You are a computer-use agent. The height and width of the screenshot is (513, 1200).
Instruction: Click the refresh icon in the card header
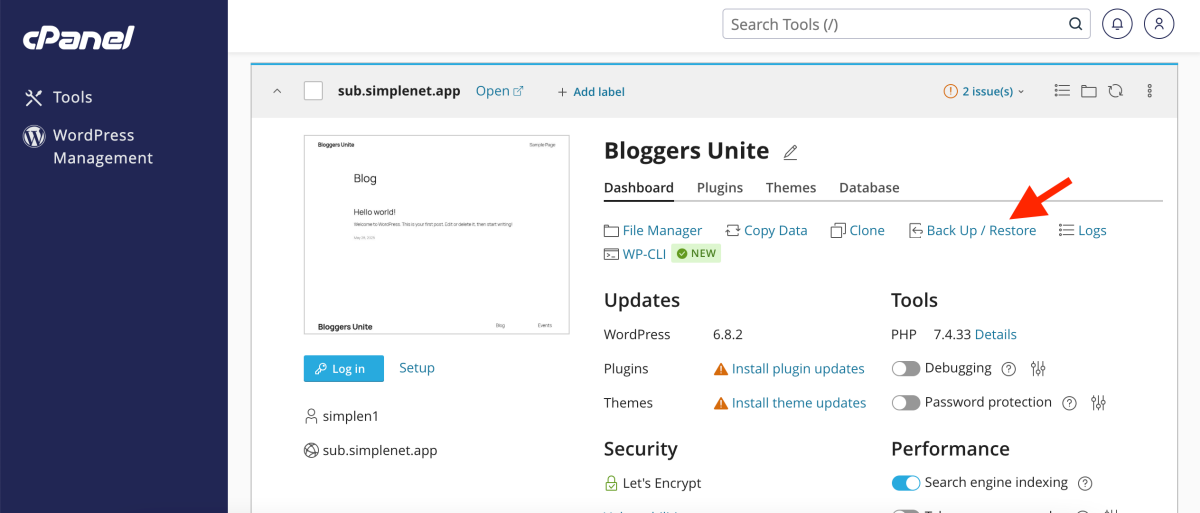[x=1116, y=91]
